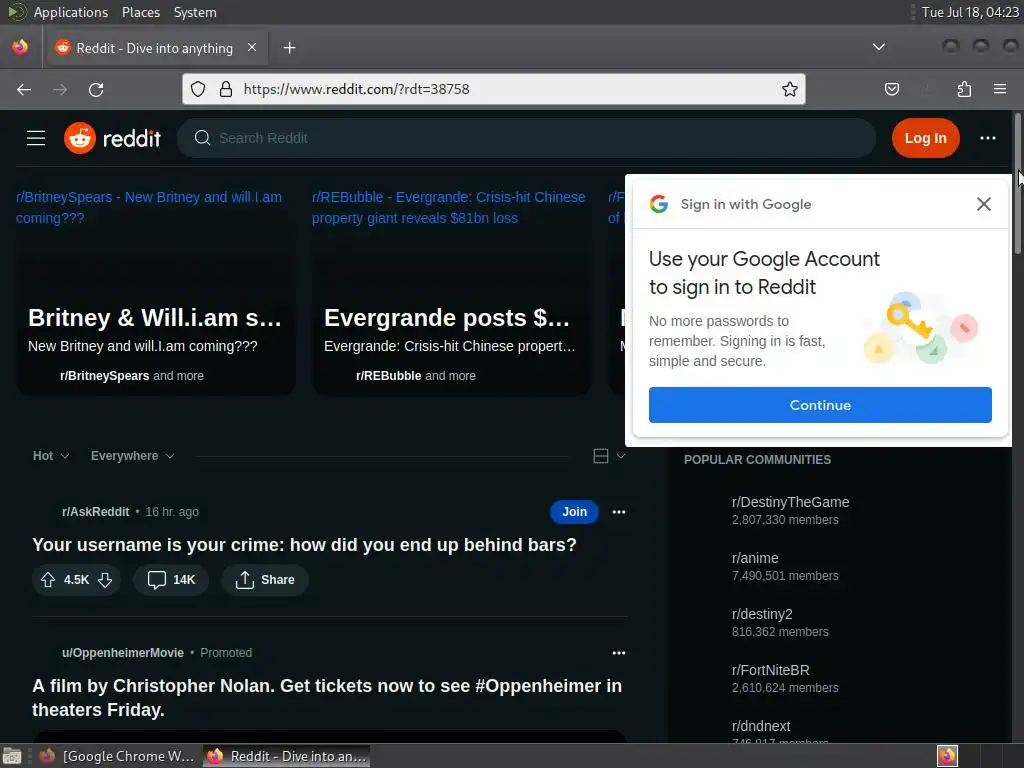Click the Log In button
The image size is (1024, 768).
925,138
